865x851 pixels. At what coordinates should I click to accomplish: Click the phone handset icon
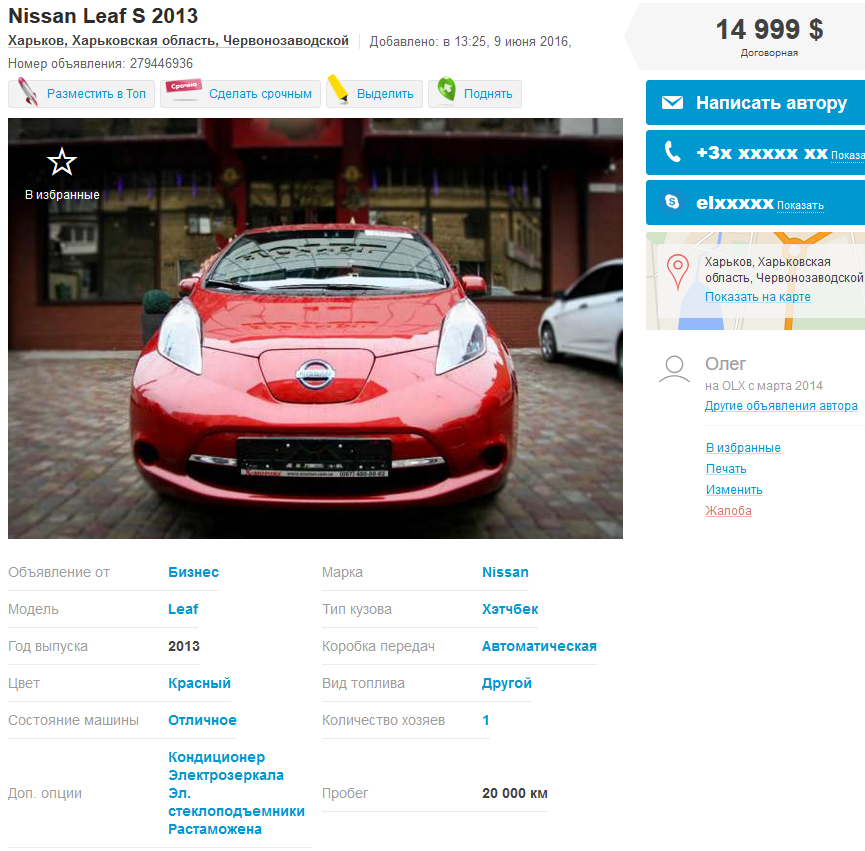pos(672,152)
